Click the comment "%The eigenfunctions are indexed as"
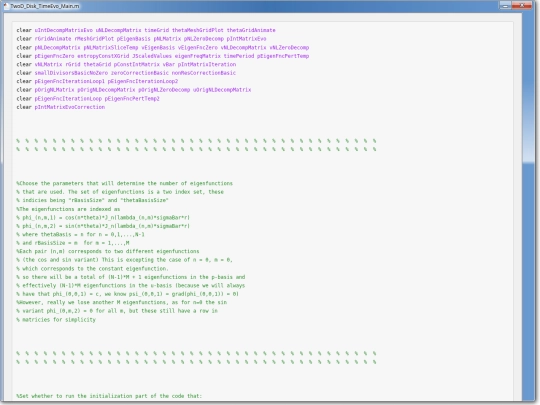540x405 pixels. click(x=68, y=209)
